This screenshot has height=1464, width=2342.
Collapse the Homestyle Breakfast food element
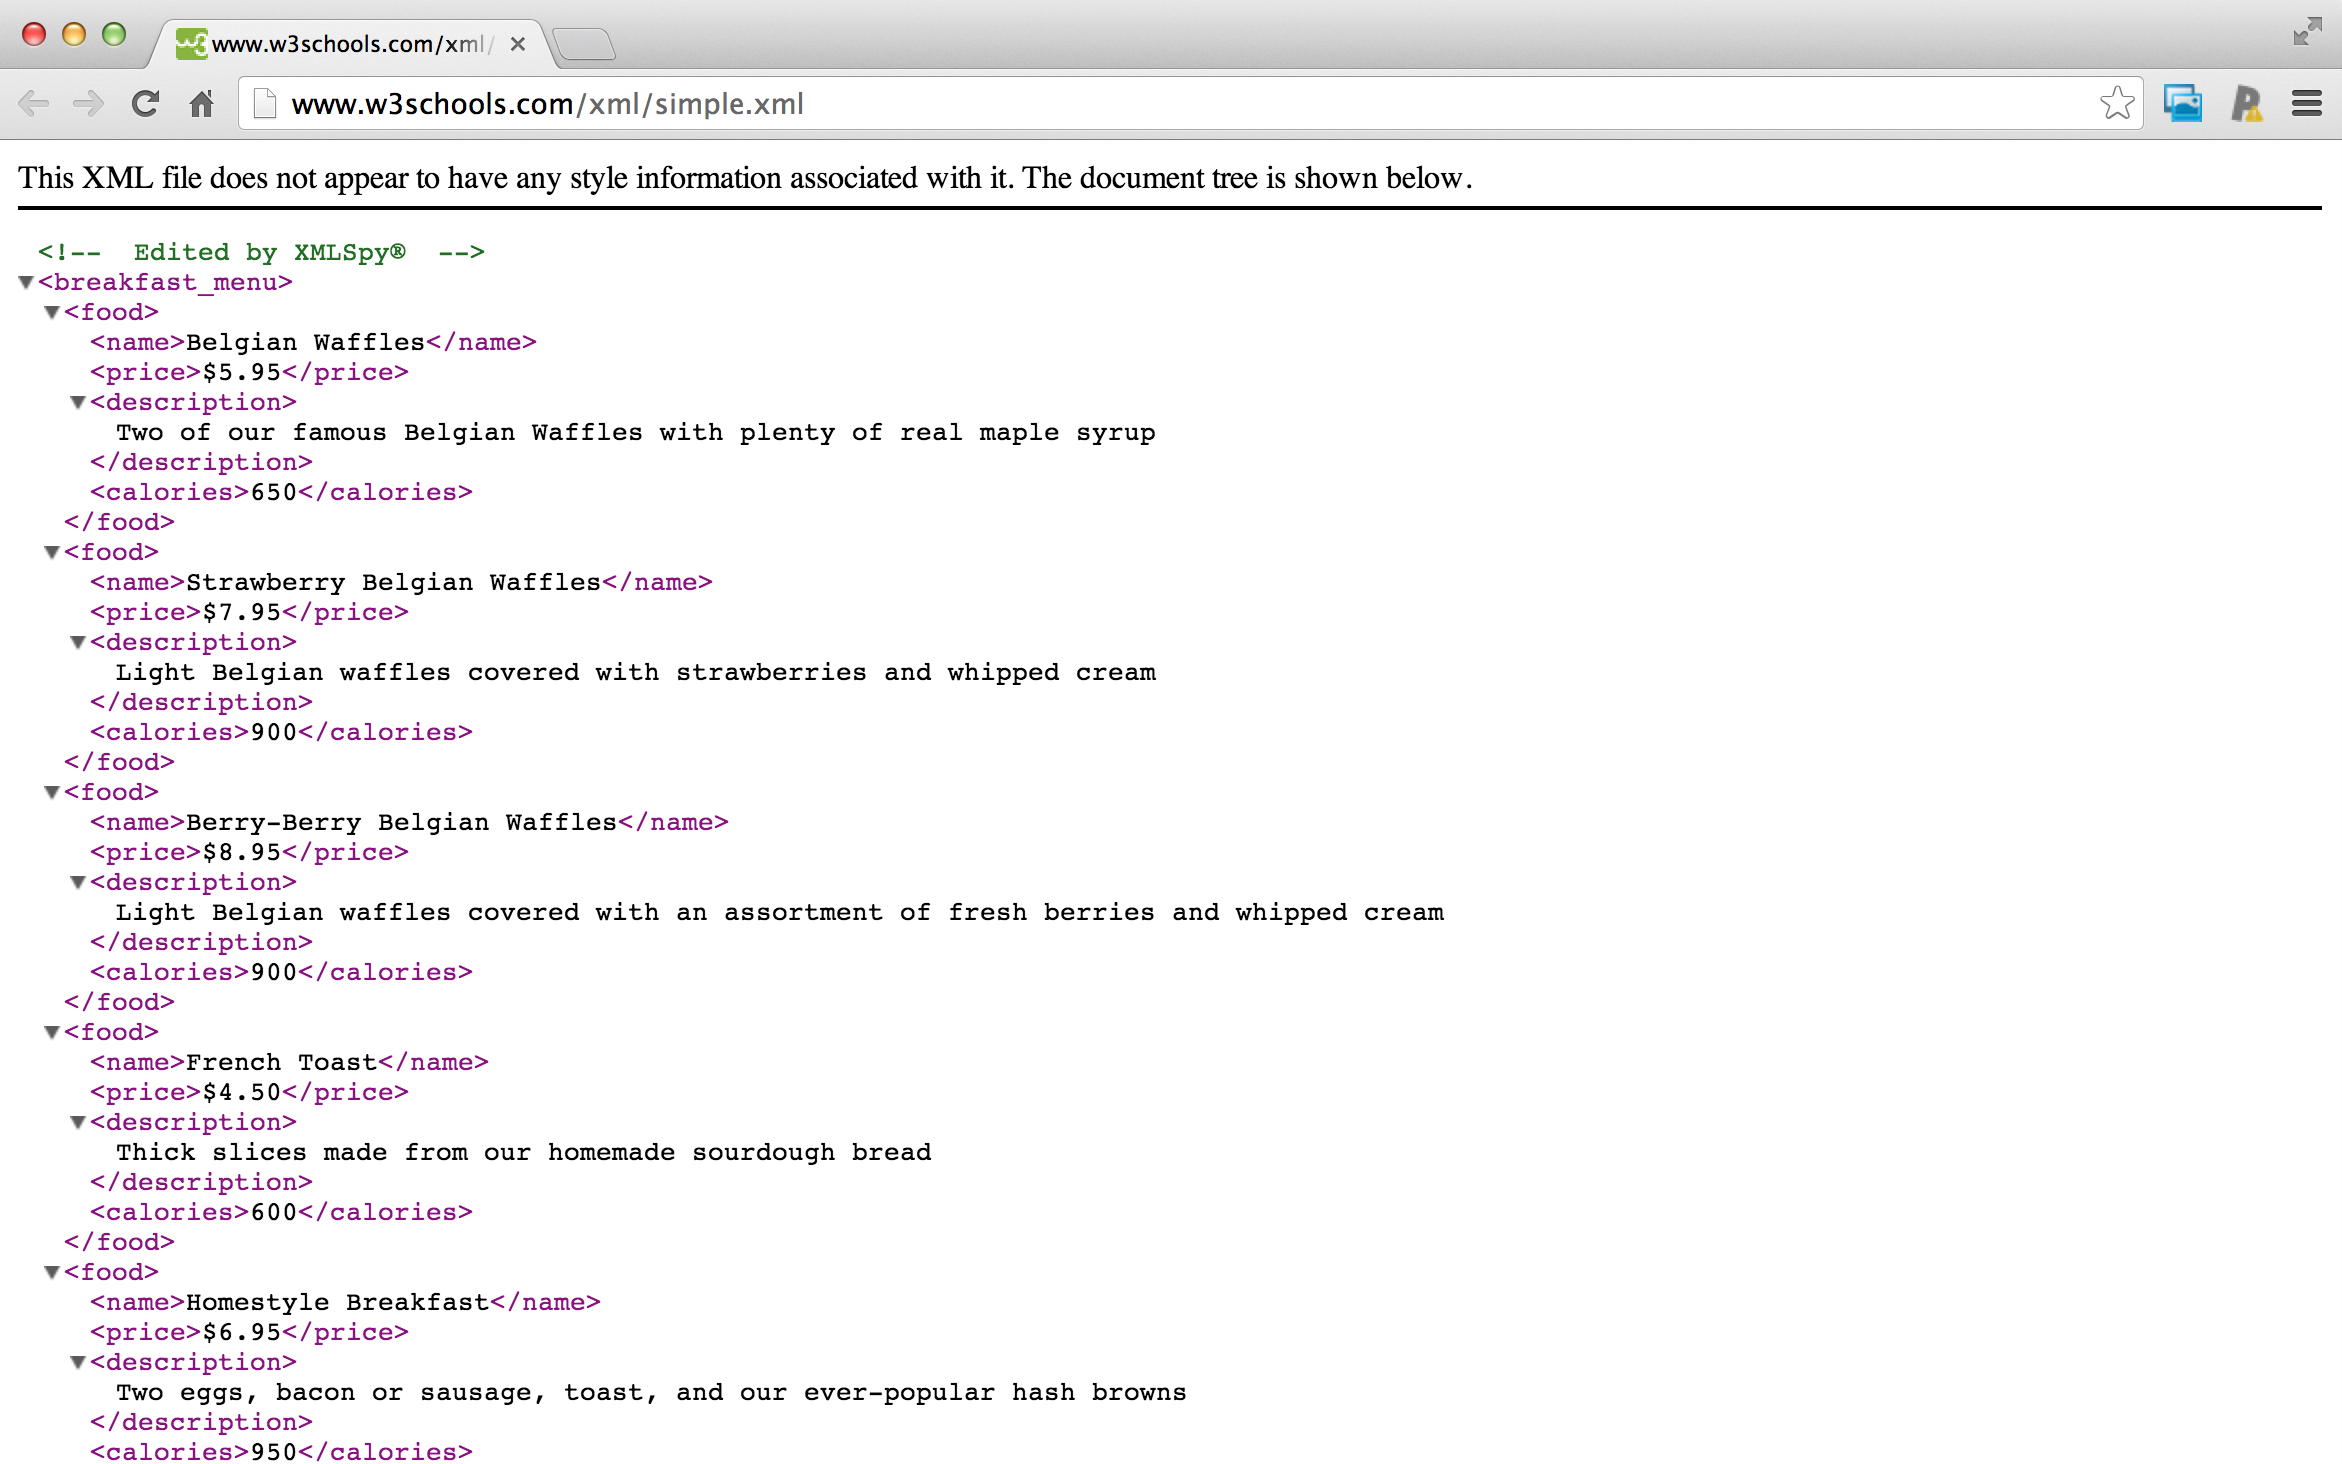pyautogui.click(x=53, y=1272)
